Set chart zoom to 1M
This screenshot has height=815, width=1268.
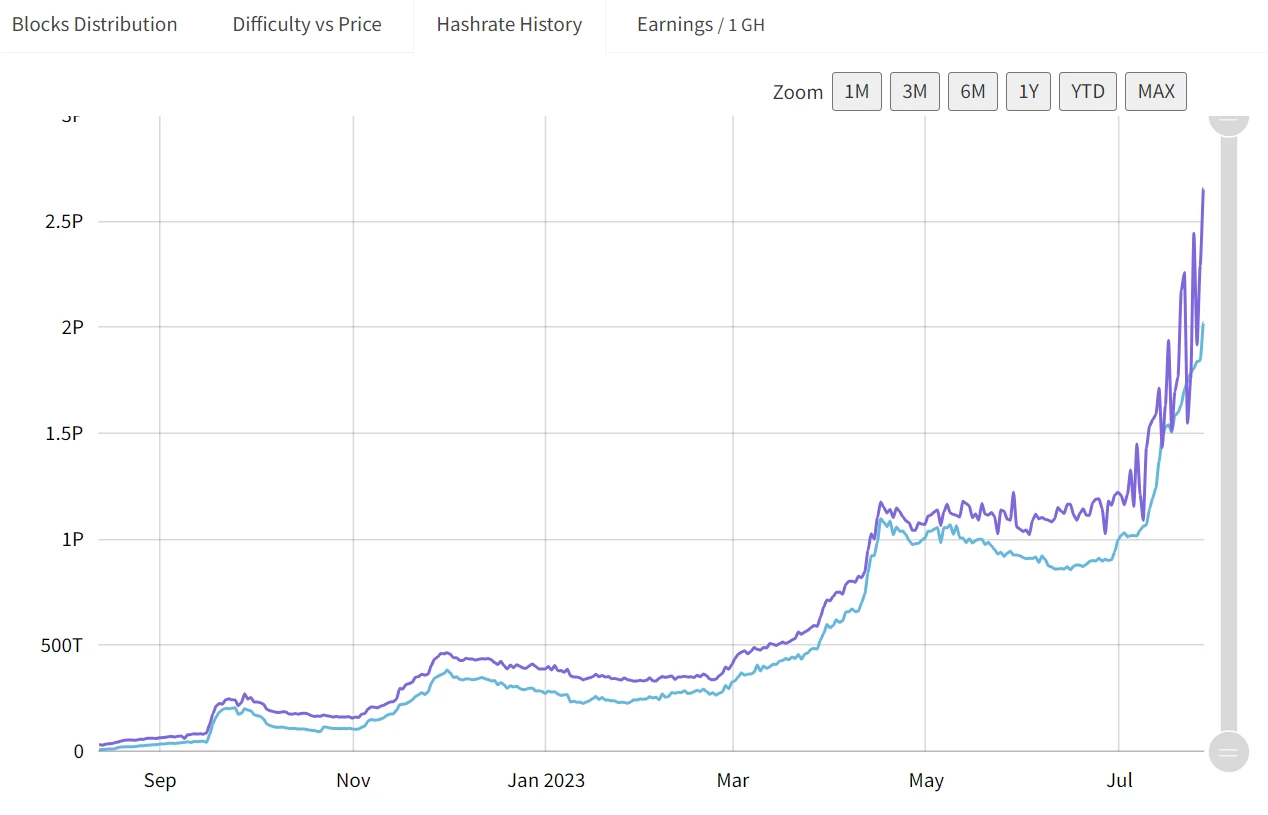coord(856,92)
